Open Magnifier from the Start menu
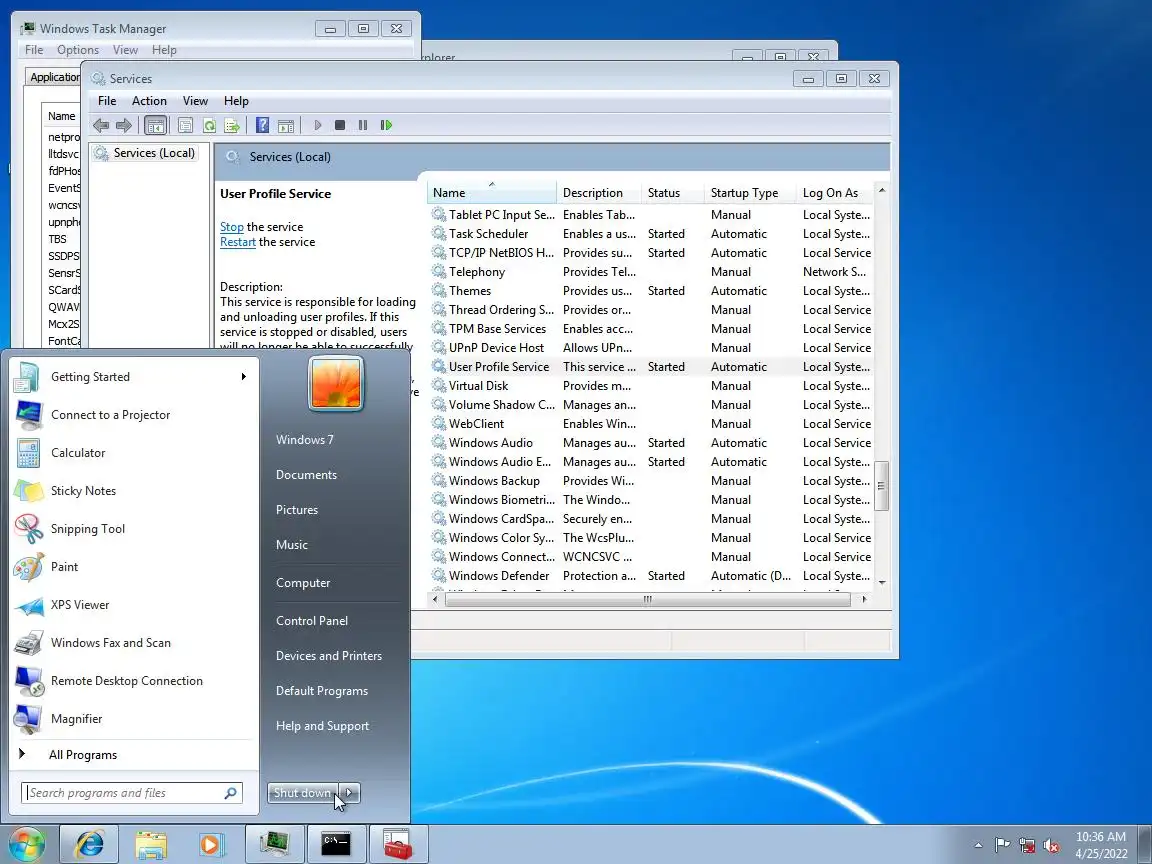Image resolution: width=1152 pixels, height=864 pixels. tap(133, 719)
